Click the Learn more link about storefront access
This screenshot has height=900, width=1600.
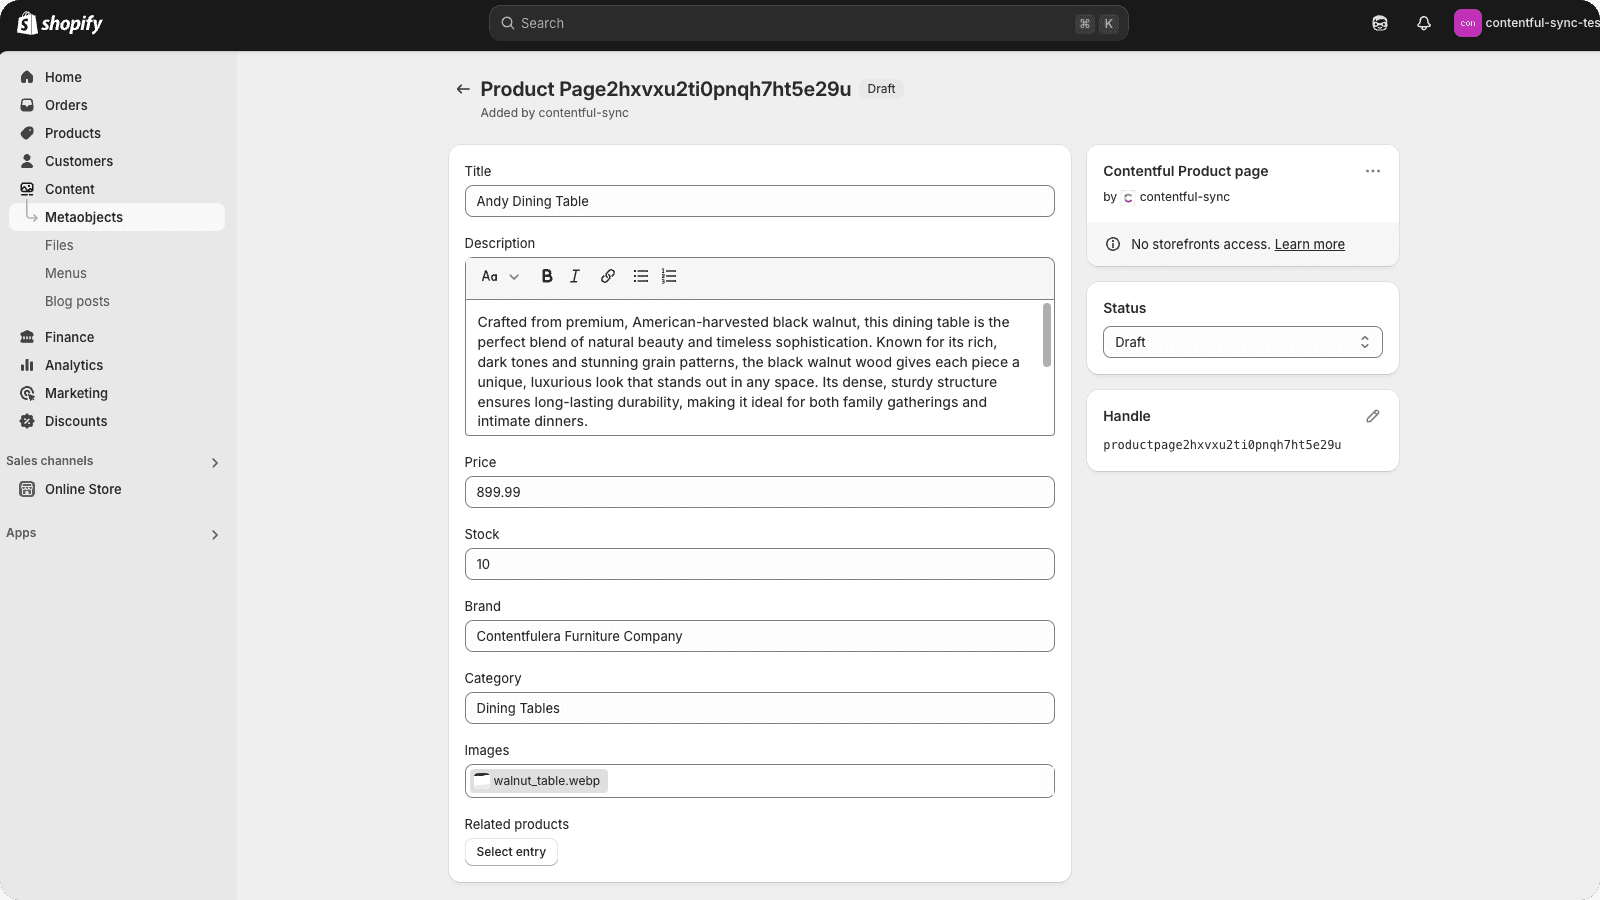tap(1309, 244)
